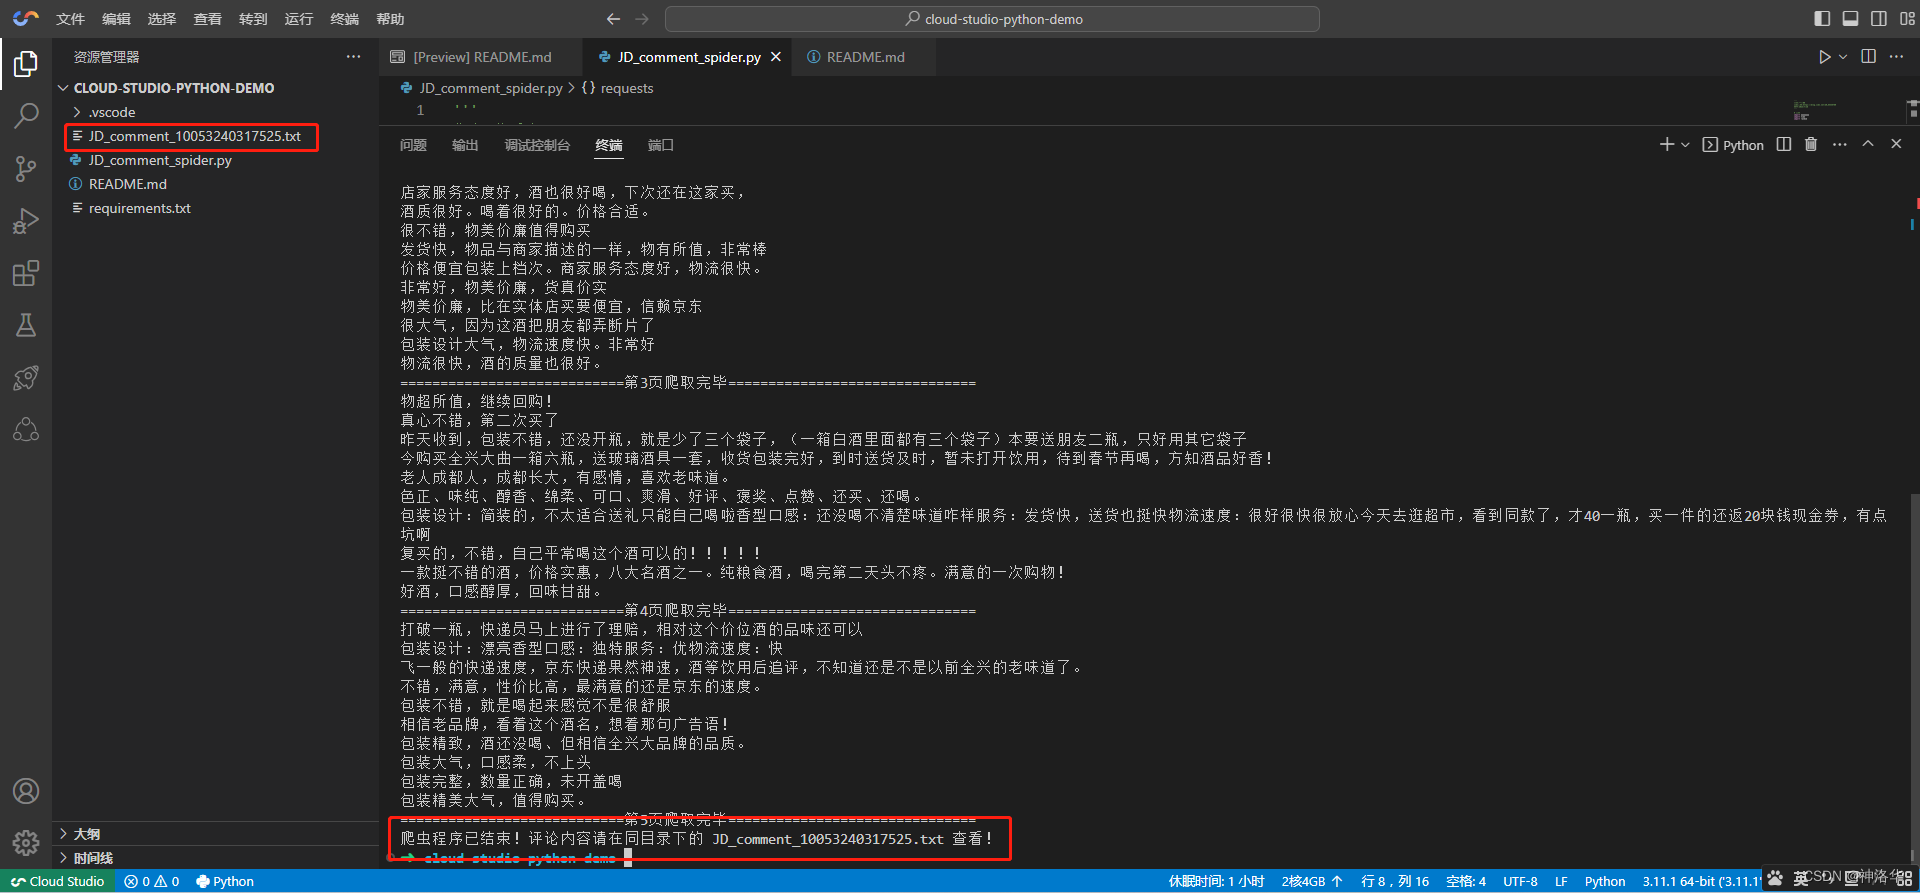This screenshot has width=1920, height=893.
Task: Close the terminal panel
Action: click(1896, 145)
